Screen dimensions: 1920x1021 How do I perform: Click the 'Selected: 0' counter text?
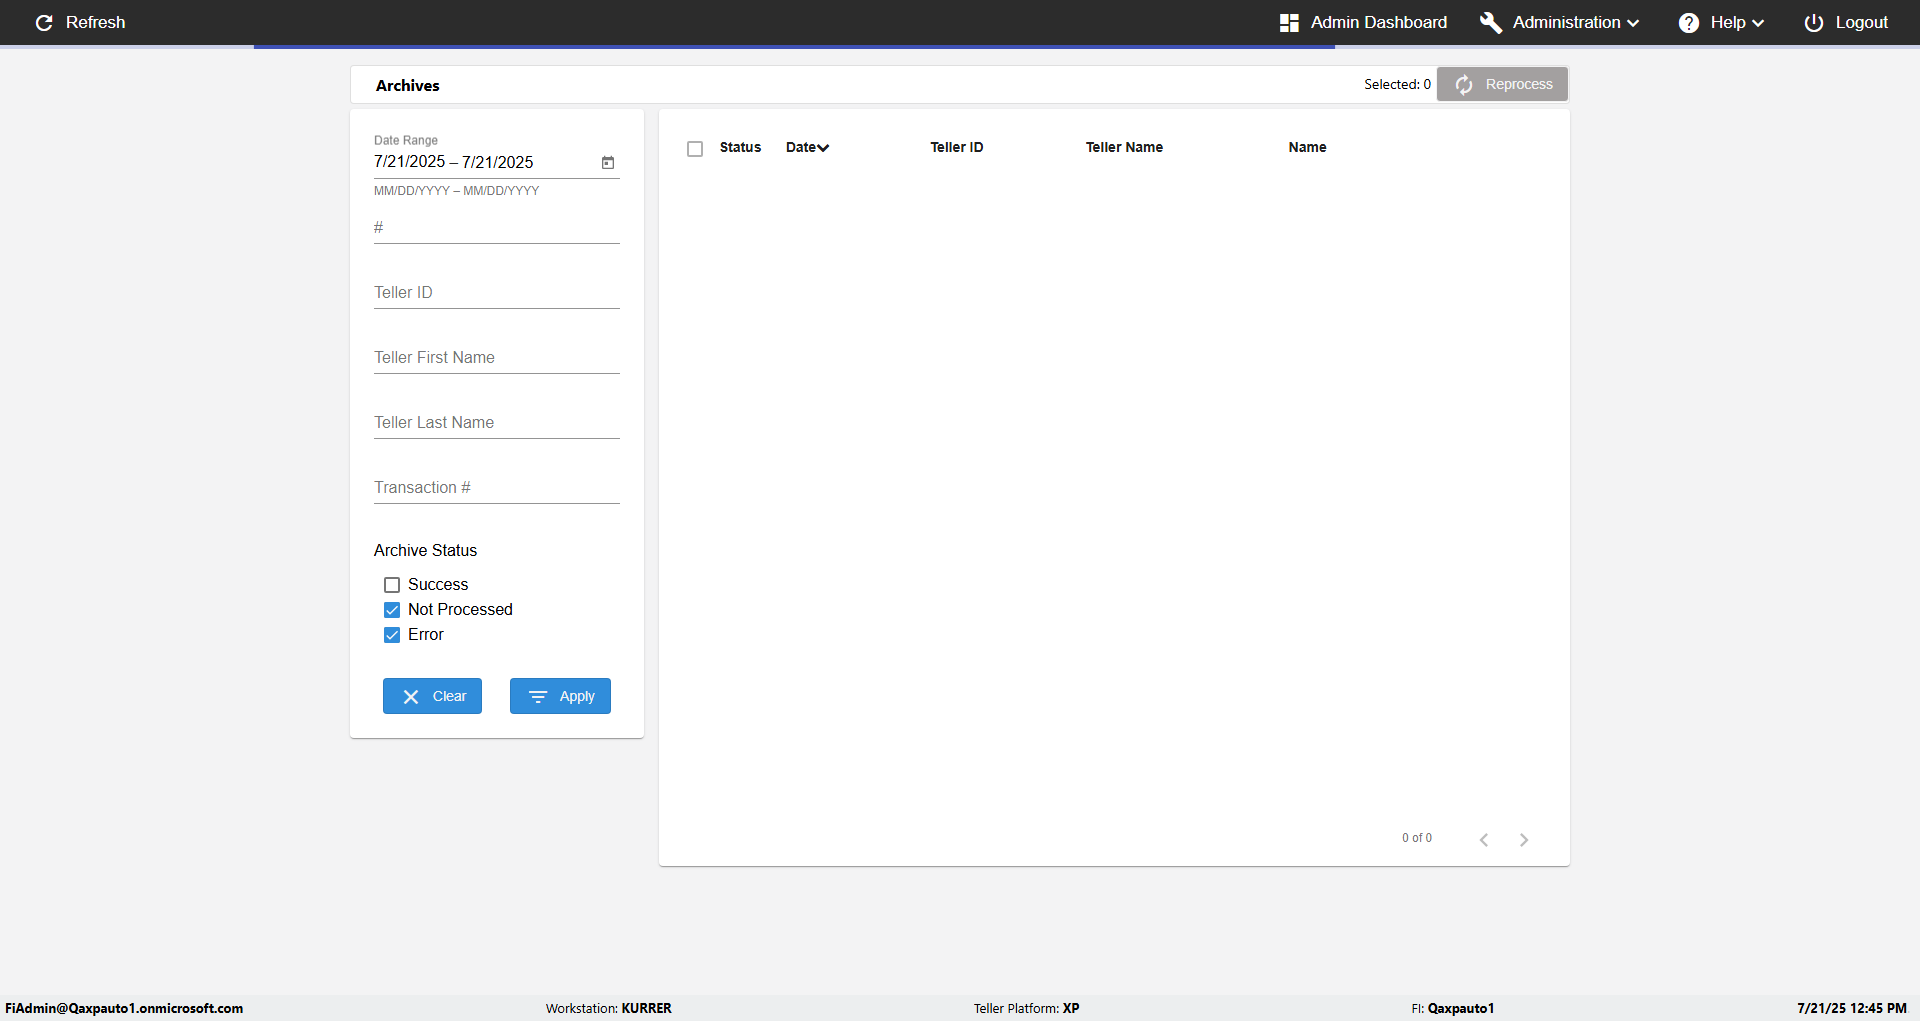(1397, 84)
